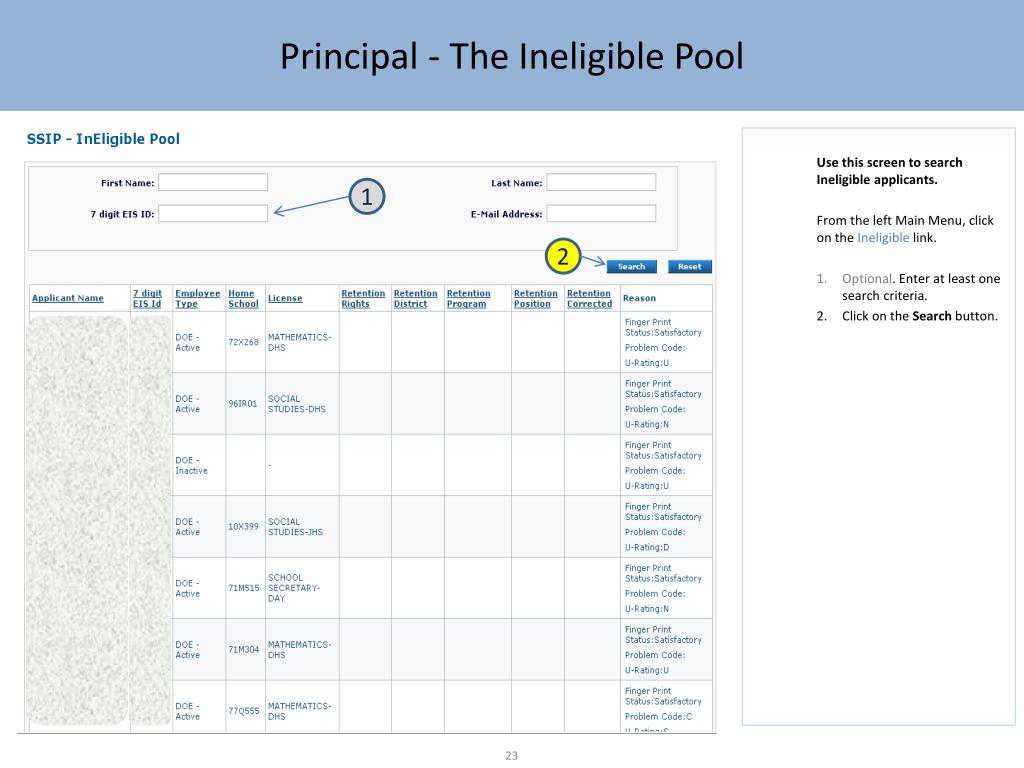Click Retention Rights column header
Screen dimensions: 1024x768
click(x=363, y=298)
